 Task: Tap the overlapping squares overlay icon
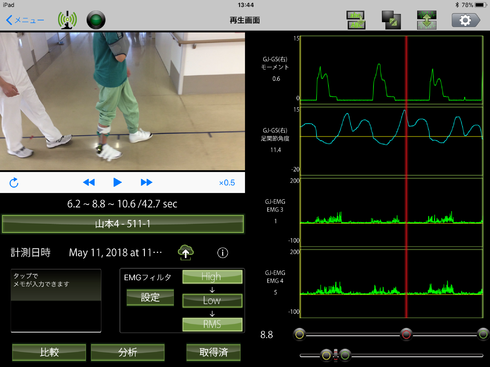pyautogui.click(x=391, y=20)
